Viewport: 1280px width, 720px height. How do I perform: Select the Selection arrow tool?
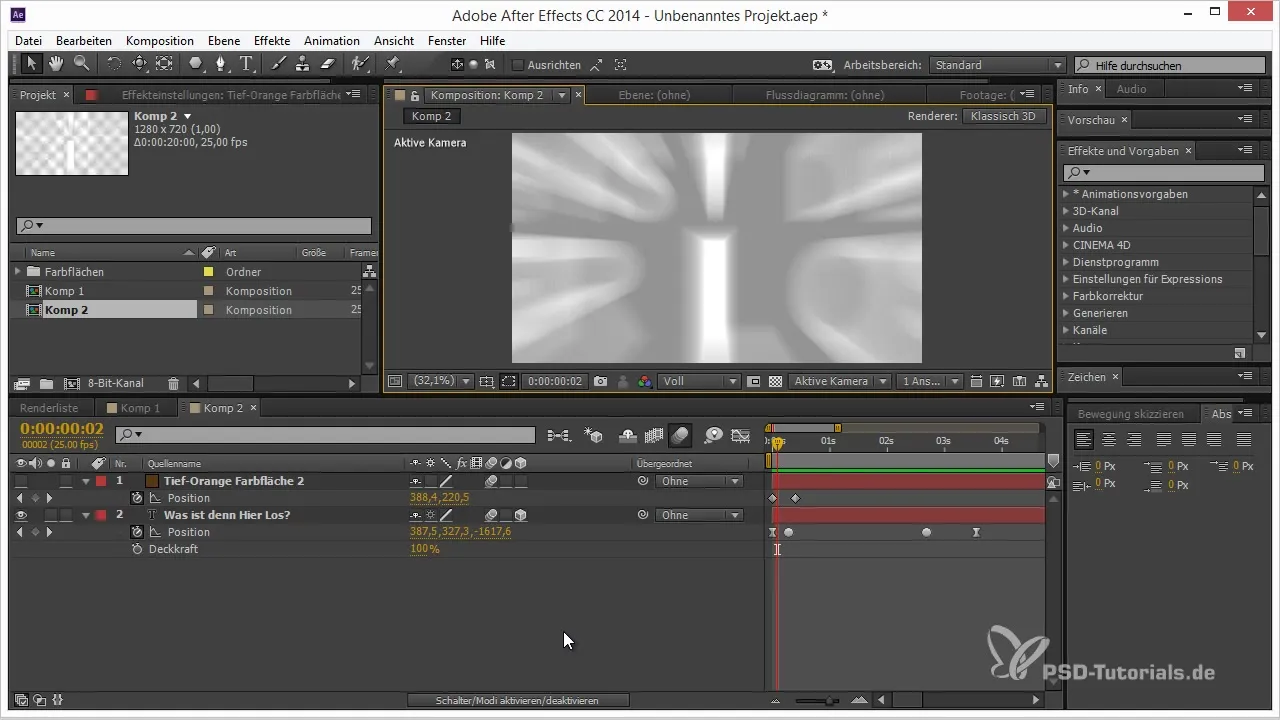(x=33, y=64)
